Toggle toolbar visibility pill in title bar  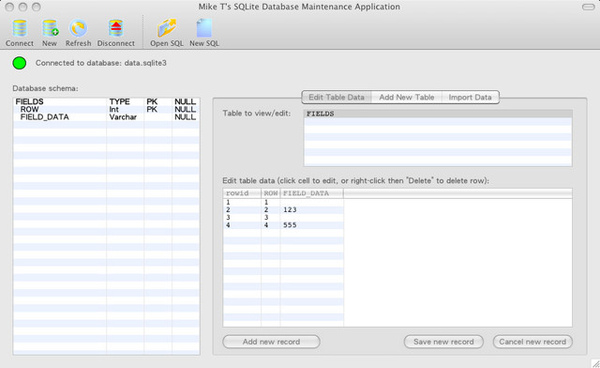(x=588, y=7)
